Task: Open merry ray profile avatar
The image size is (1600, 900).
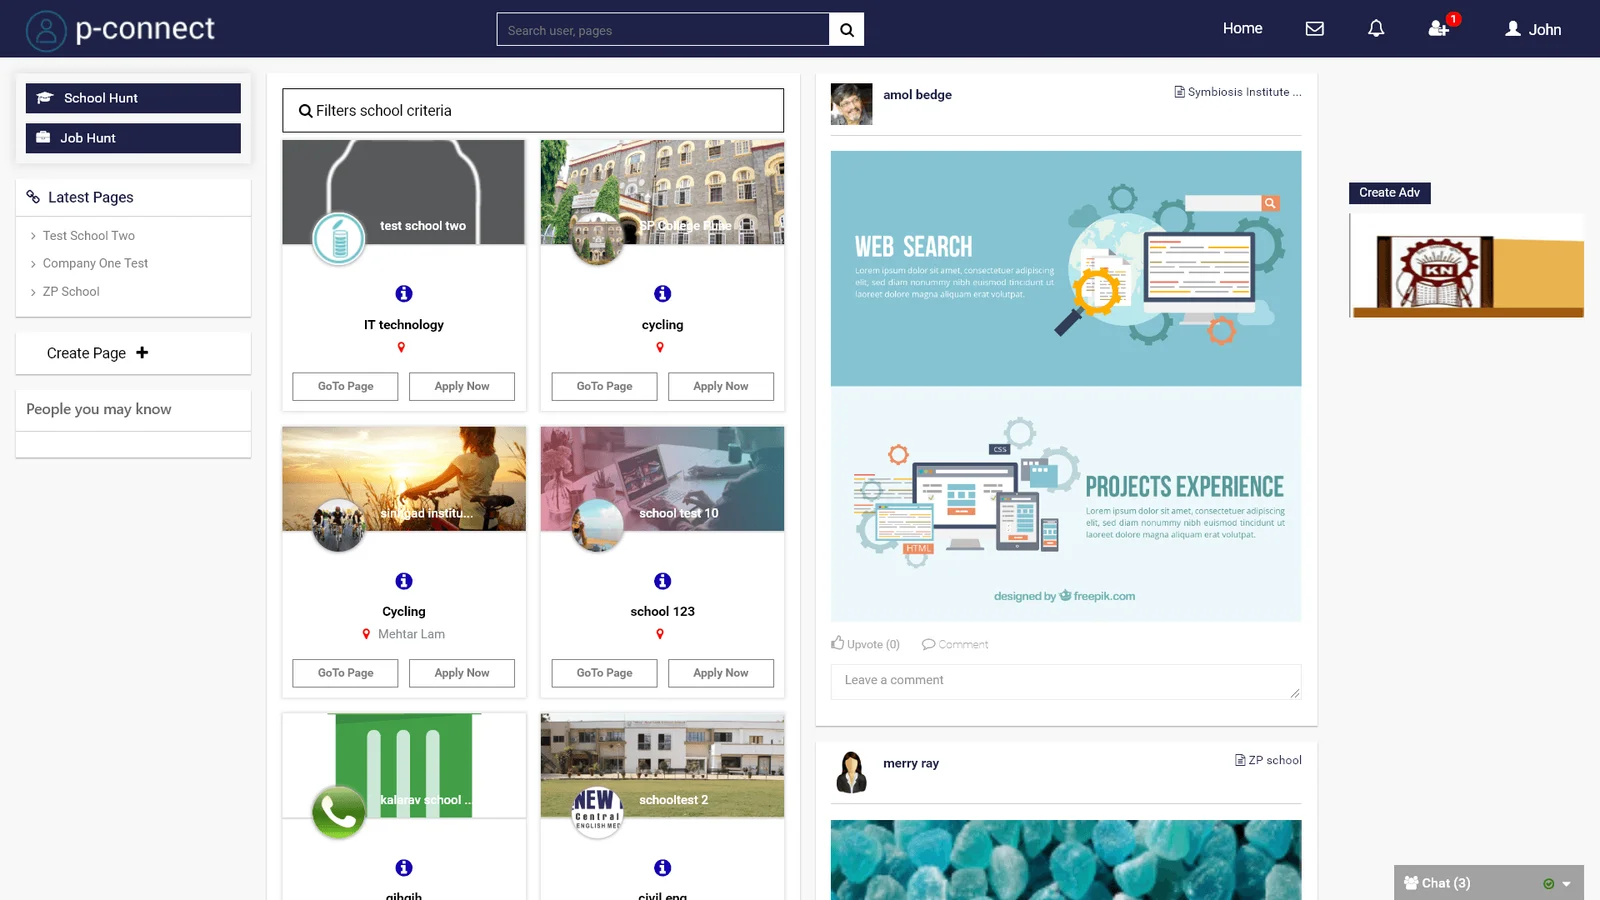Action: (851, 772)
